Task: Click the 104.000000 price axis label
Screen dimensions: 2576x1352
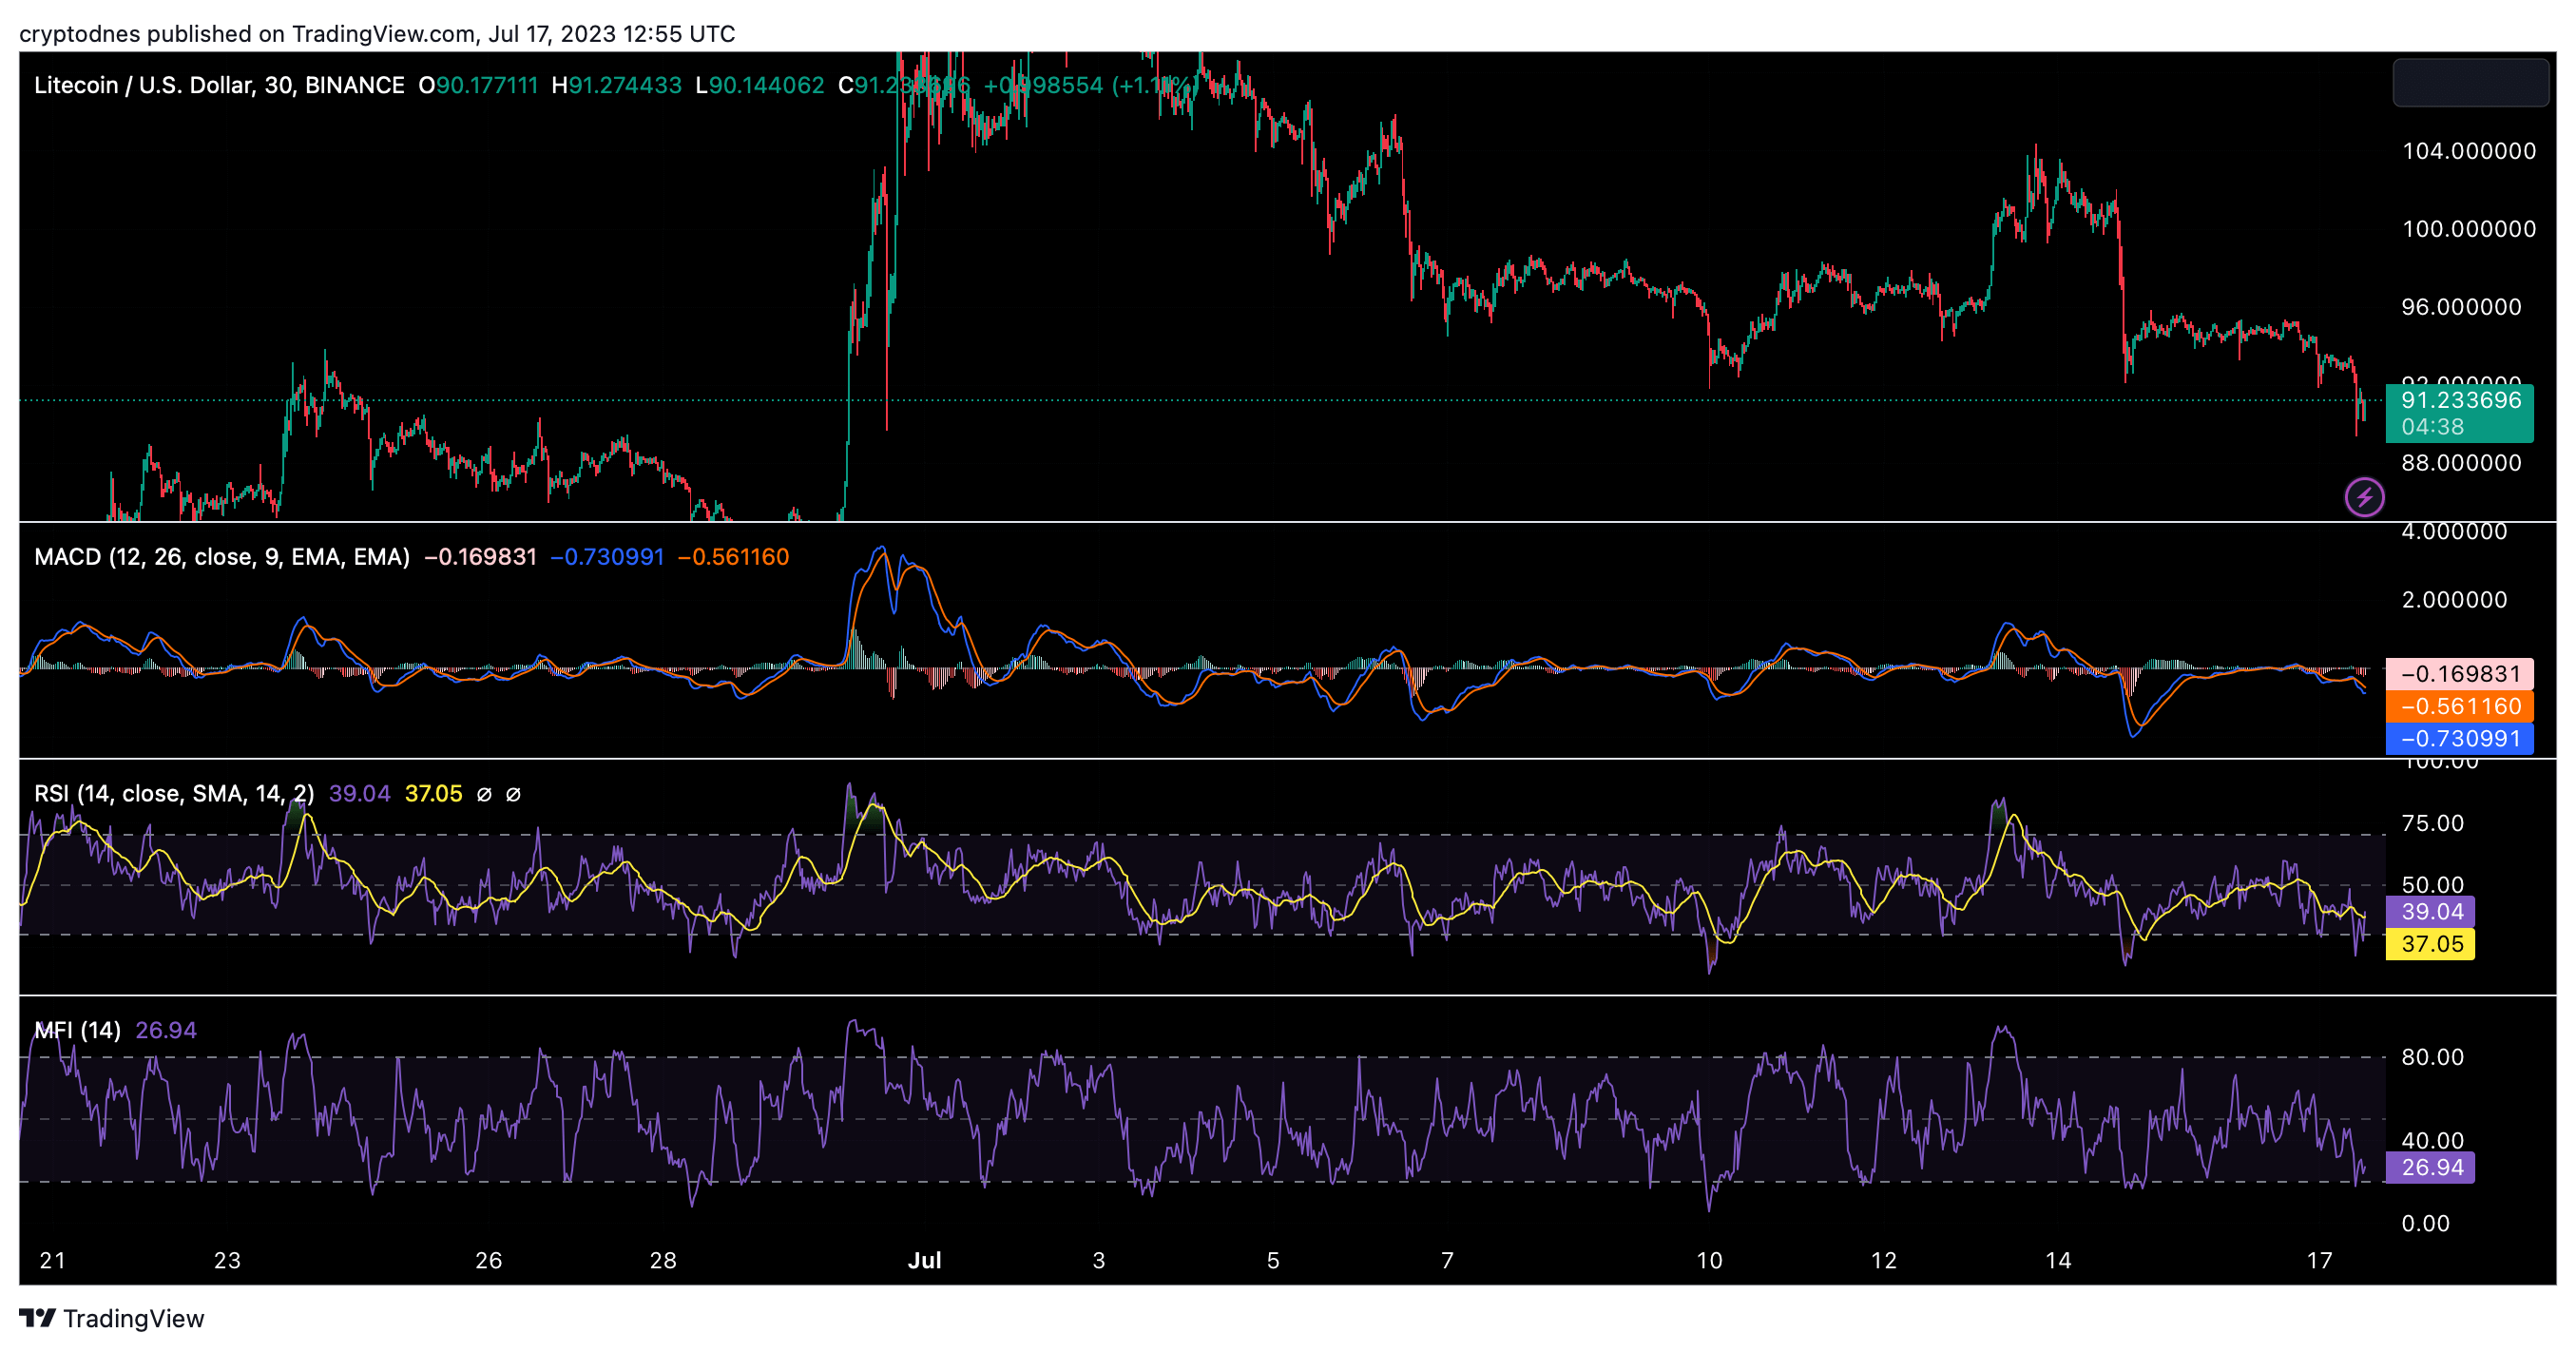Action: click(x=2468, y=151)
